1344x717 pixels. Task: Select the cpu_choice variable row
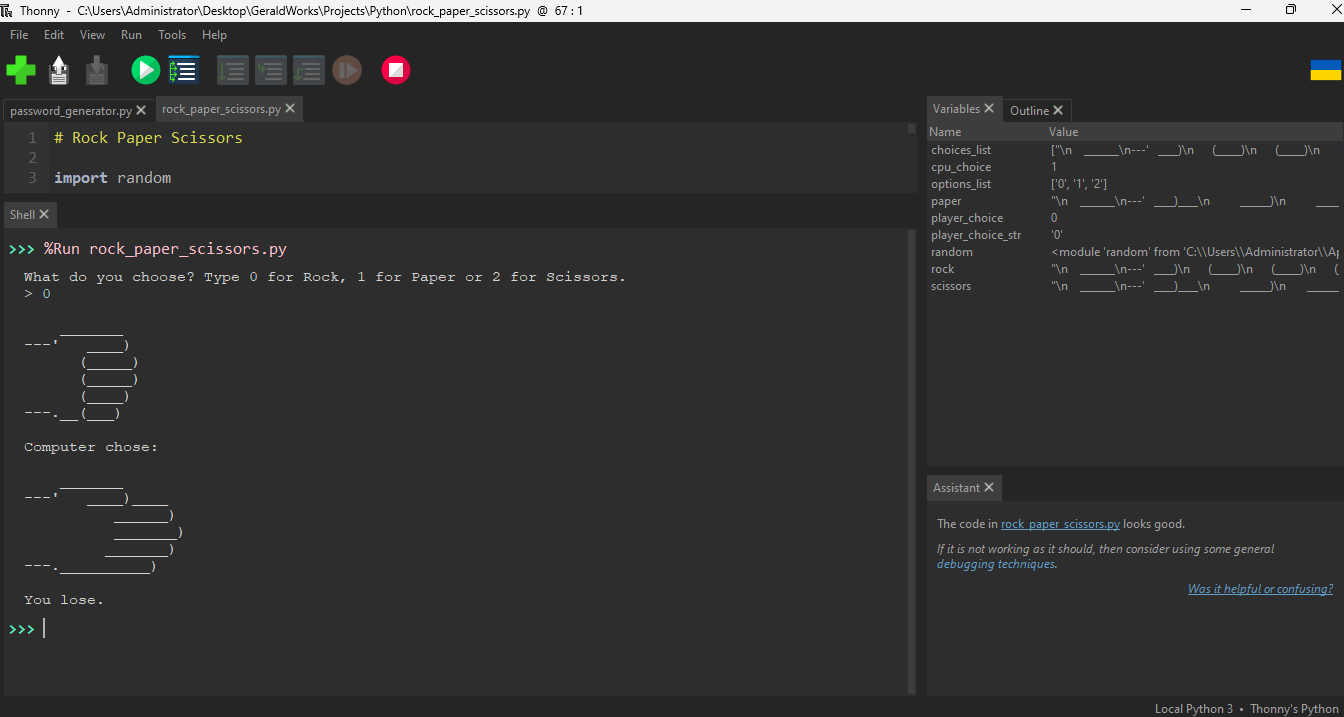961,167
